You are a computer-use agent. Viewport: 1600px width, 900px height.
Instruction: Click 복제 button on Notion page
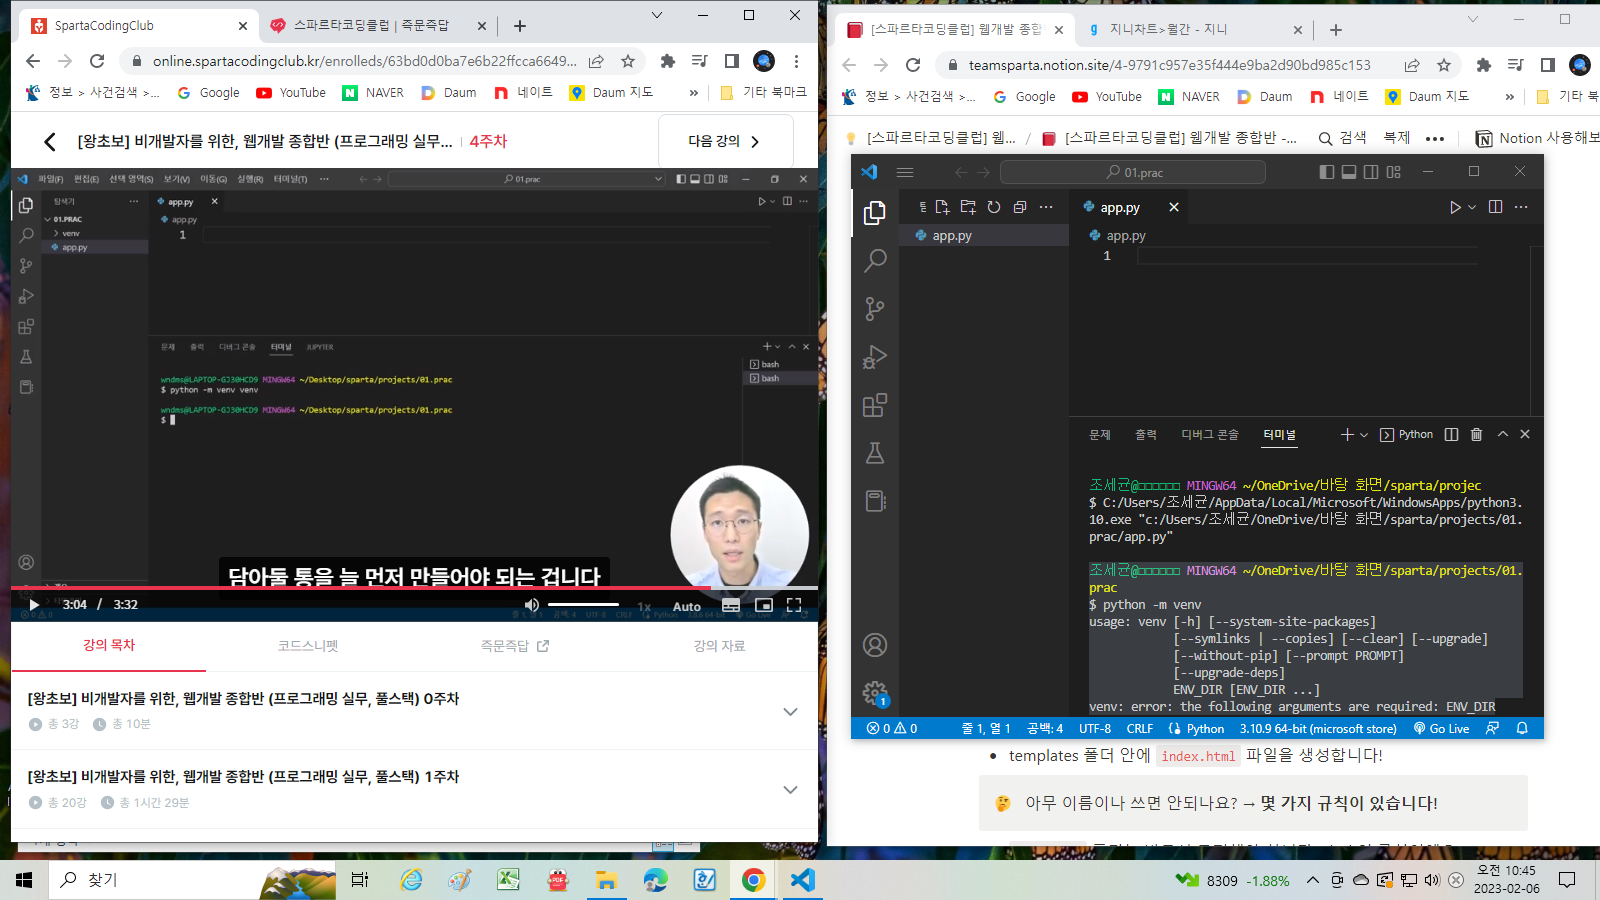tap(1396, 138)
